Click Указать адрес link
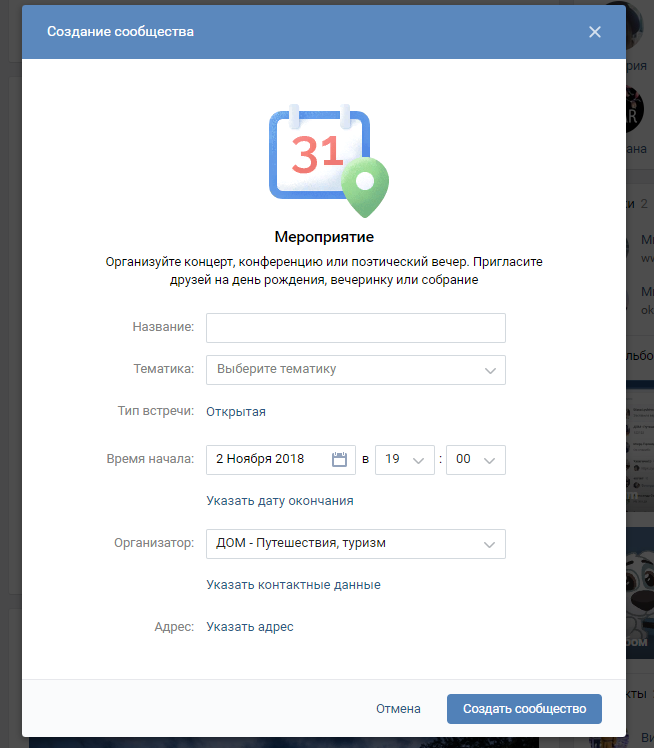 coord(249,627)
